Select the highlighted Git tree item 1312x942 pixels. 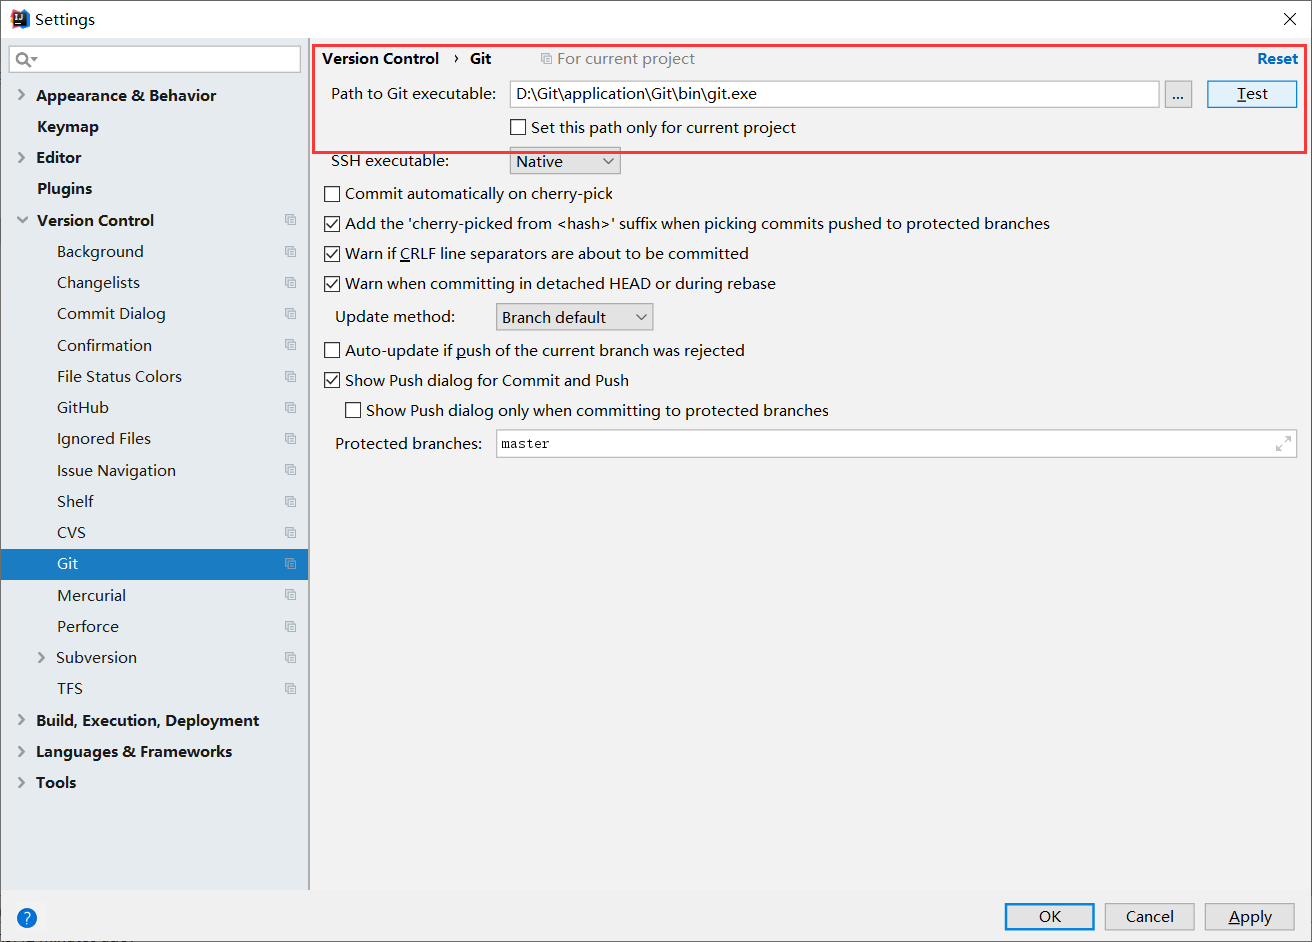[154, 564]
